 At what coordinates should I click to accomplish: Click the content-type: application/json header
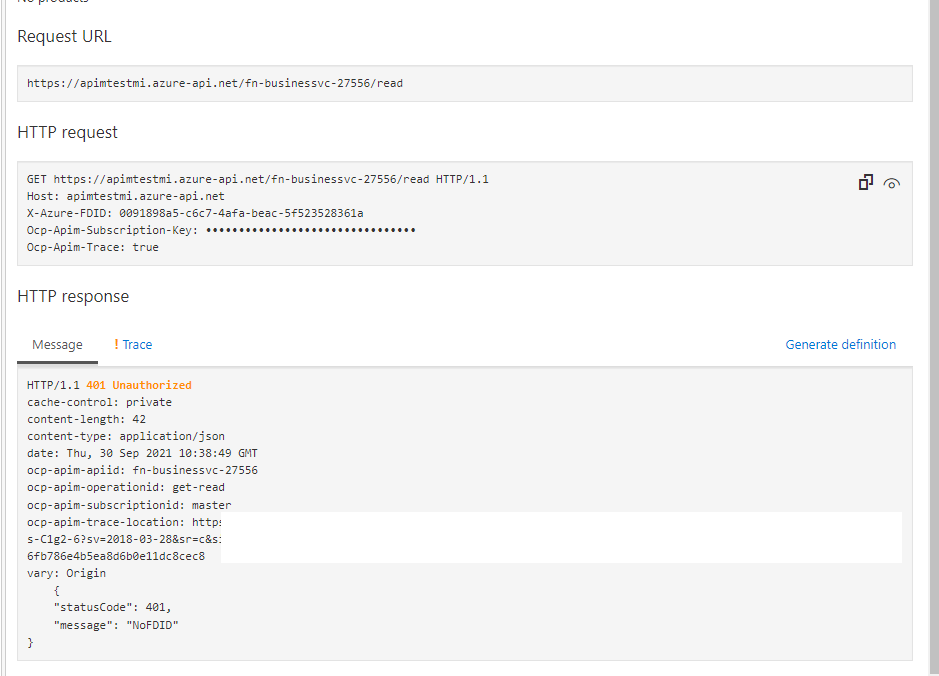pyautogui.click(x=126, y=436)
